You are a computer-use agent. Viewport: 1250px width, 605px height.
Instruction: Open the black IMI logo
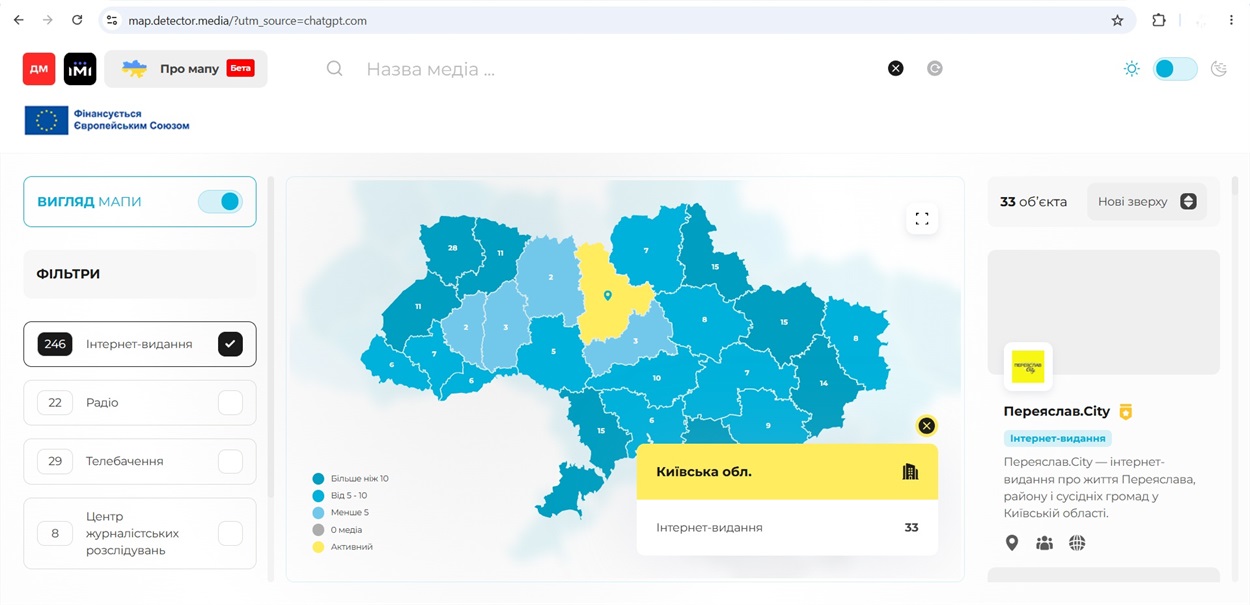point(80,69)
